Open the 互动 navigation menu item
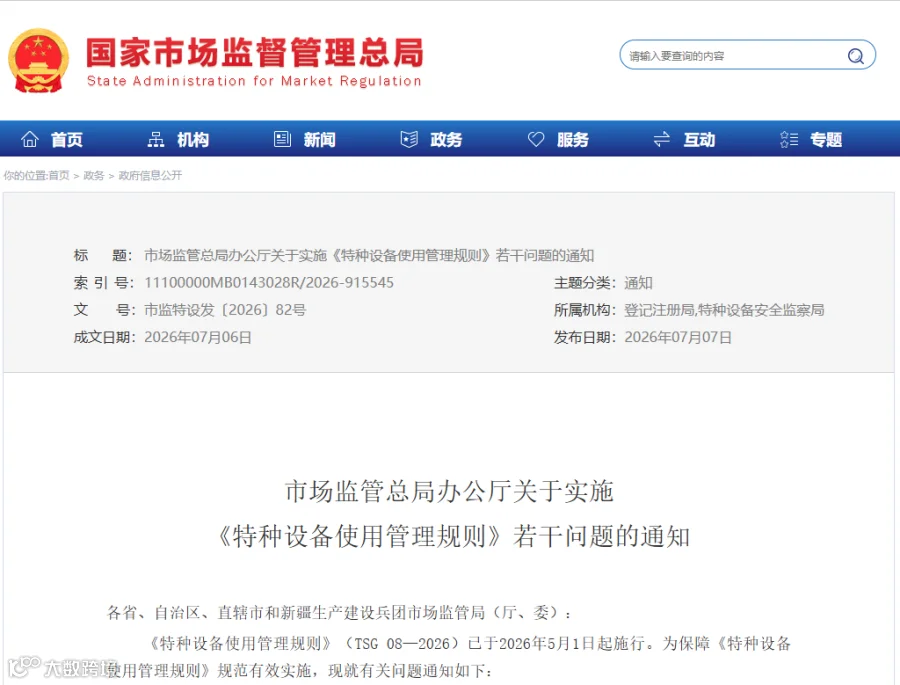Screen dimensions: 900x685 pyautogui.click(x=699, y=140)
